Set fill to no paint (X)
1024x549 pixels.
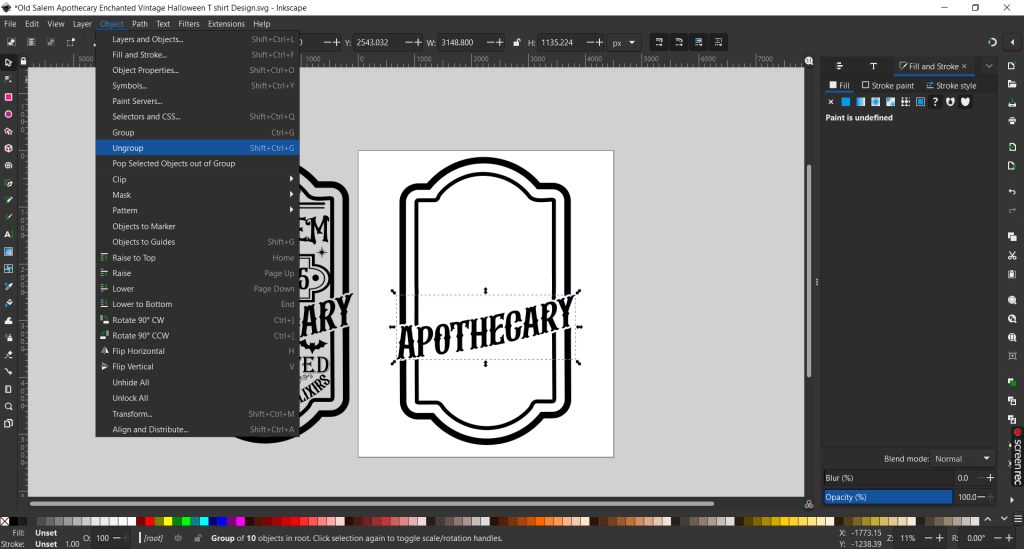(830, 102)
